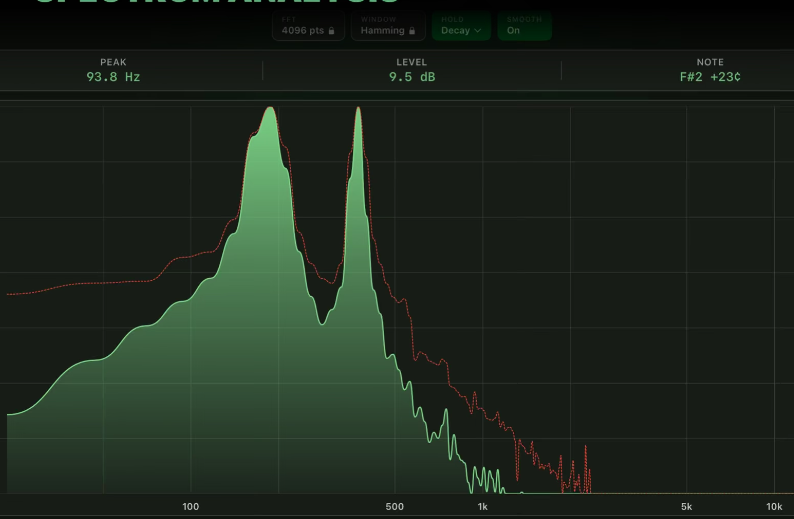Click the LEVEL label
794x519 pixels.
pos(412,62)
